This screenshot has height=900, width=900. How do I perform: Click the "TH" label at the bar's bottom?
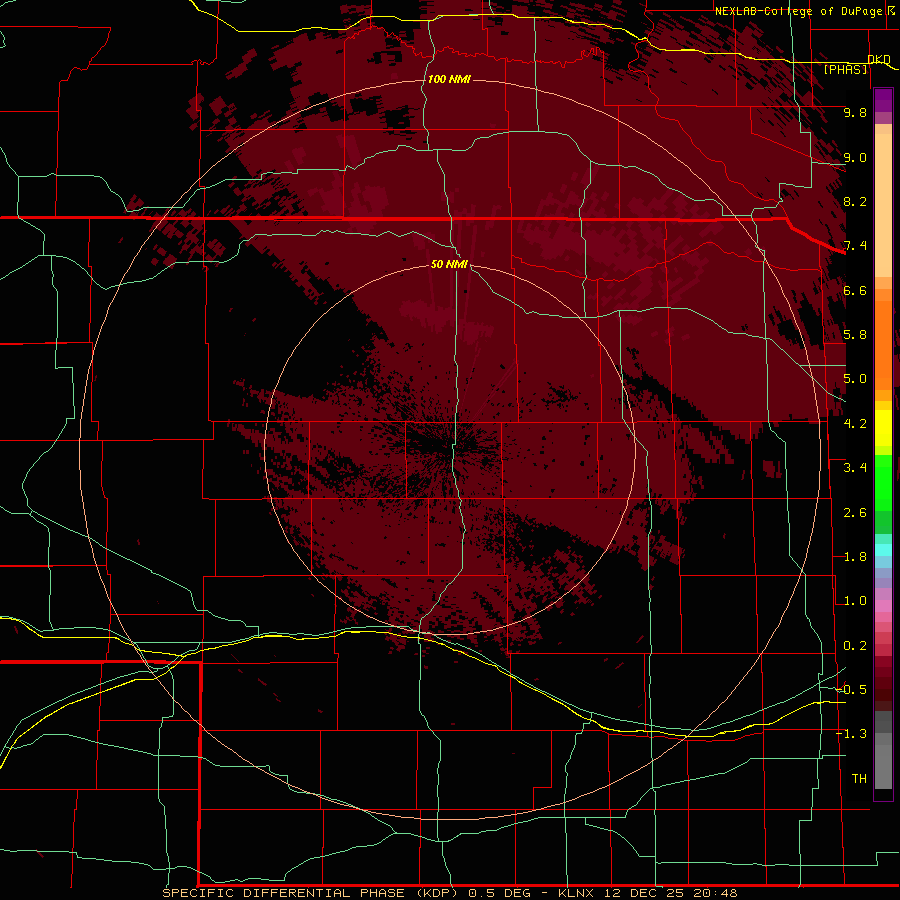pos(859,779)
